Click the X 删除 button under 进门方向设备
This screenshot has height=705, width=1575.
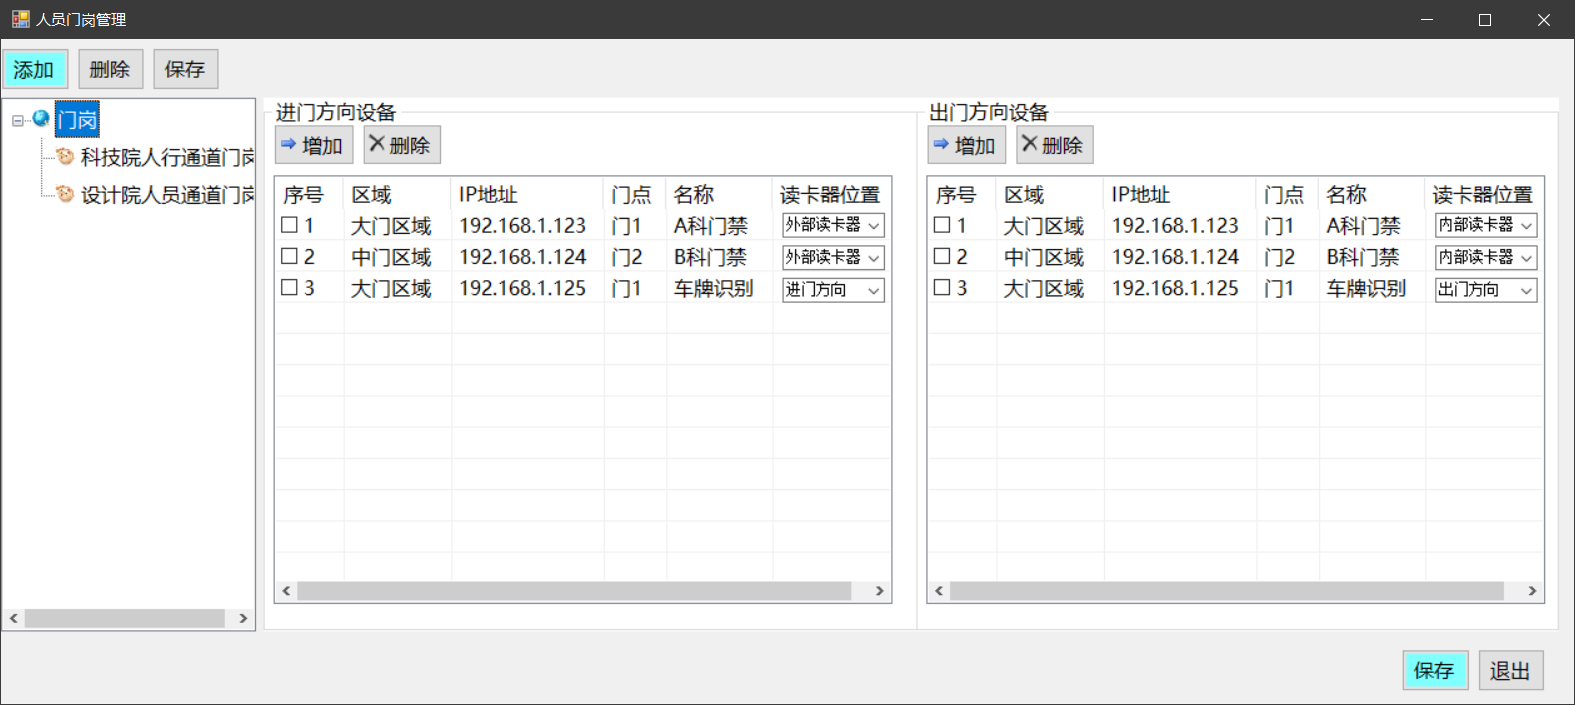point(401,145)
